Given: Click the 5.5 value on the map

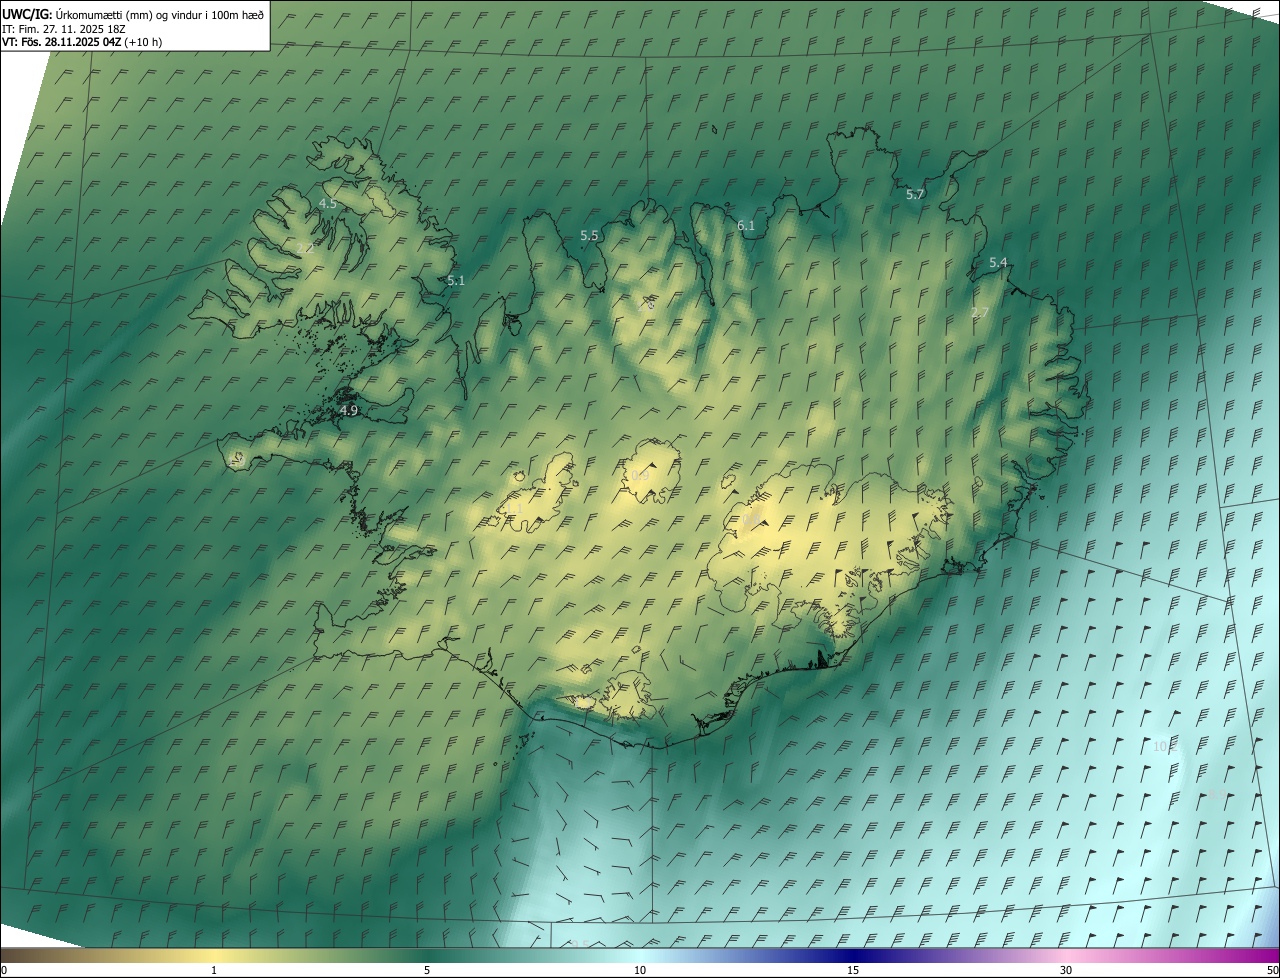Looking at the screenshot, I should (x=589, y=236).
